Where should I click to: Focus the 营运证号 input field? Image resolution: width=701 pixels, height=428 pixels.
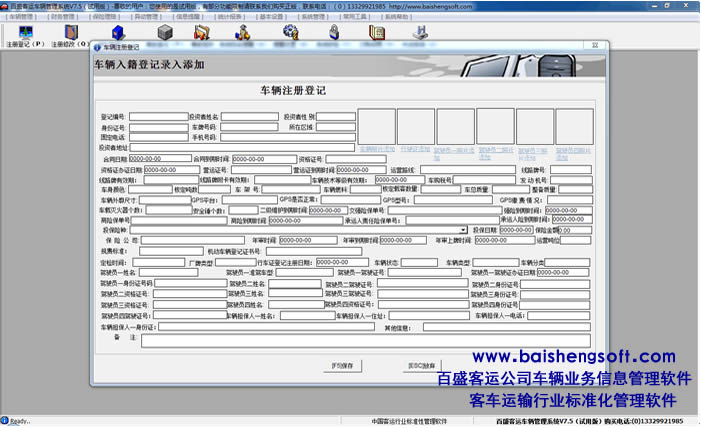coord(261,170)
